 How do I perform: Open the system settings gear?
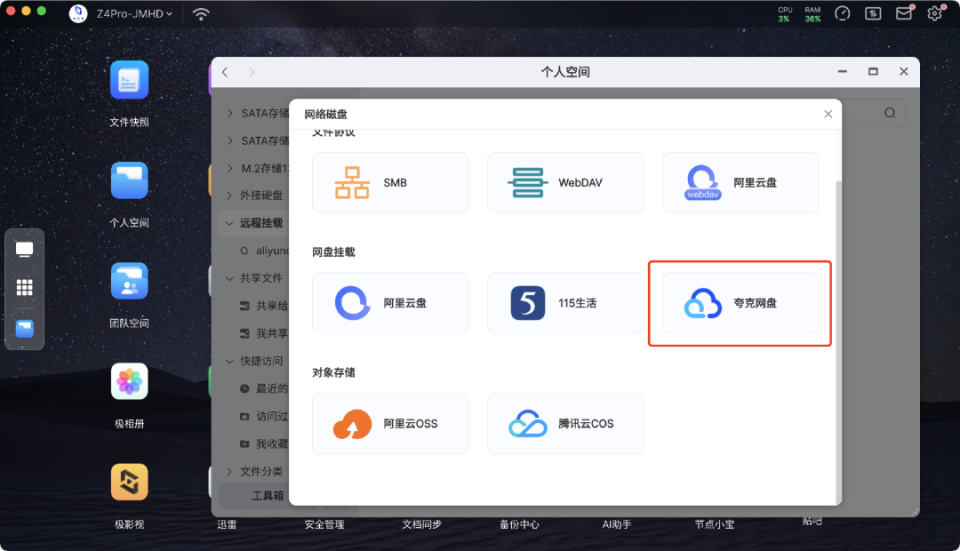click(x=934, y=13)
